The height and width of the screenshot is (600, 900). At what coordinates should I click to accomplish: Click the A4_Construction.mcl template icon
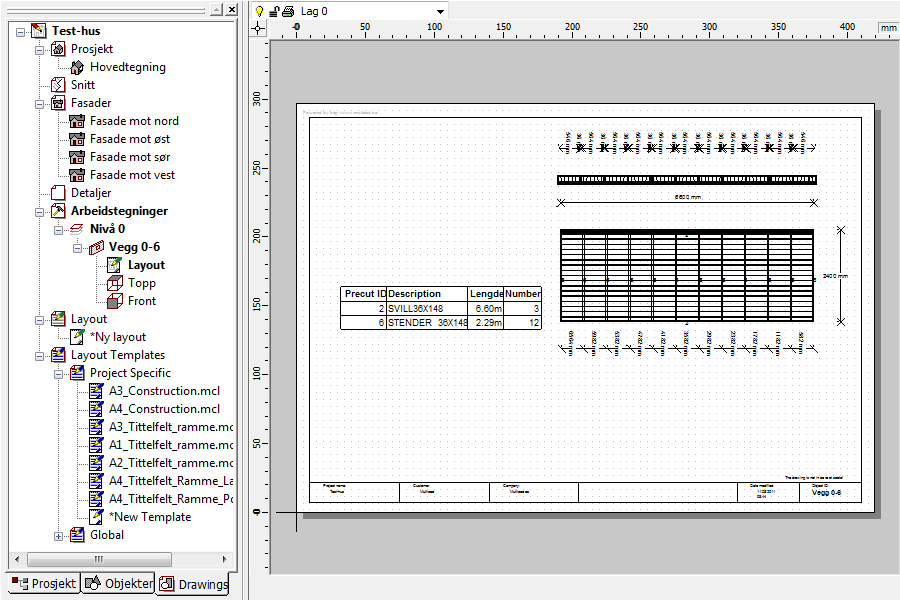96,409
